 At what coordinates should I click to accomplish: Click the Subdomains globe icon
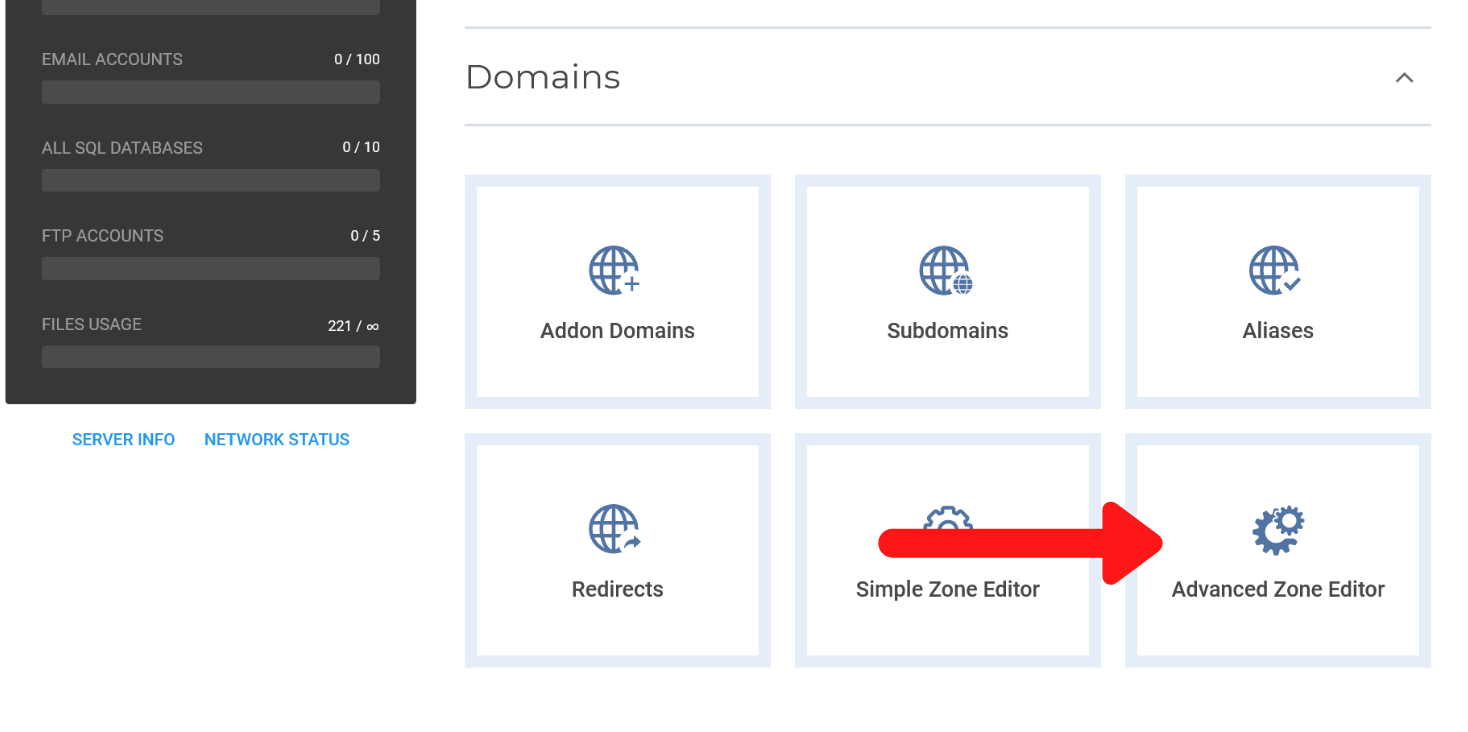pyautogui.click(x=945, y=269)
